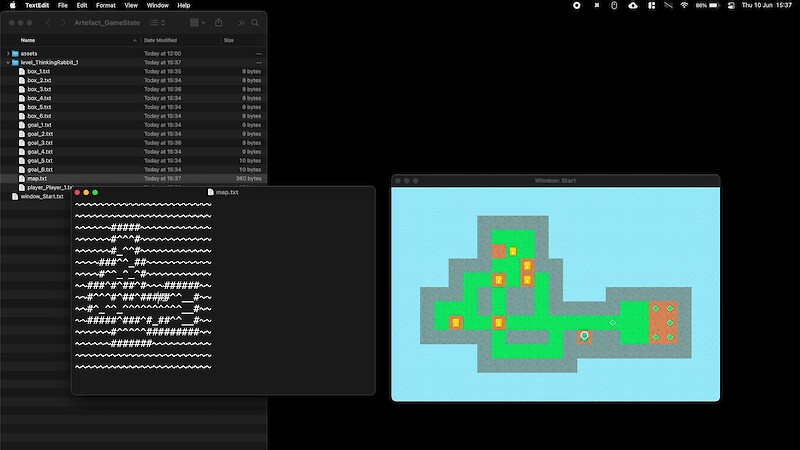Click inside the map.txt text area
The height and width of the screenshot is (450, 800).
(223, 295)
